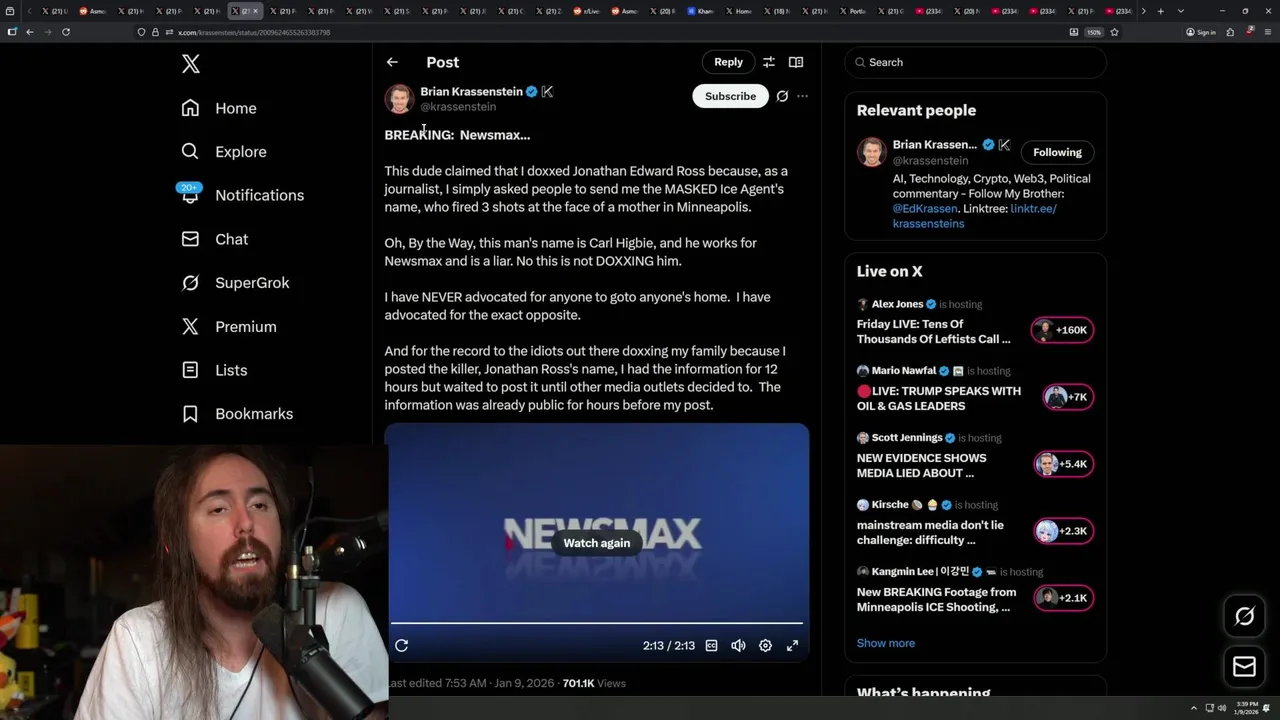Toggle the reader view icon
This screenshot has width=1280, height=720.
tap(796, 62)
